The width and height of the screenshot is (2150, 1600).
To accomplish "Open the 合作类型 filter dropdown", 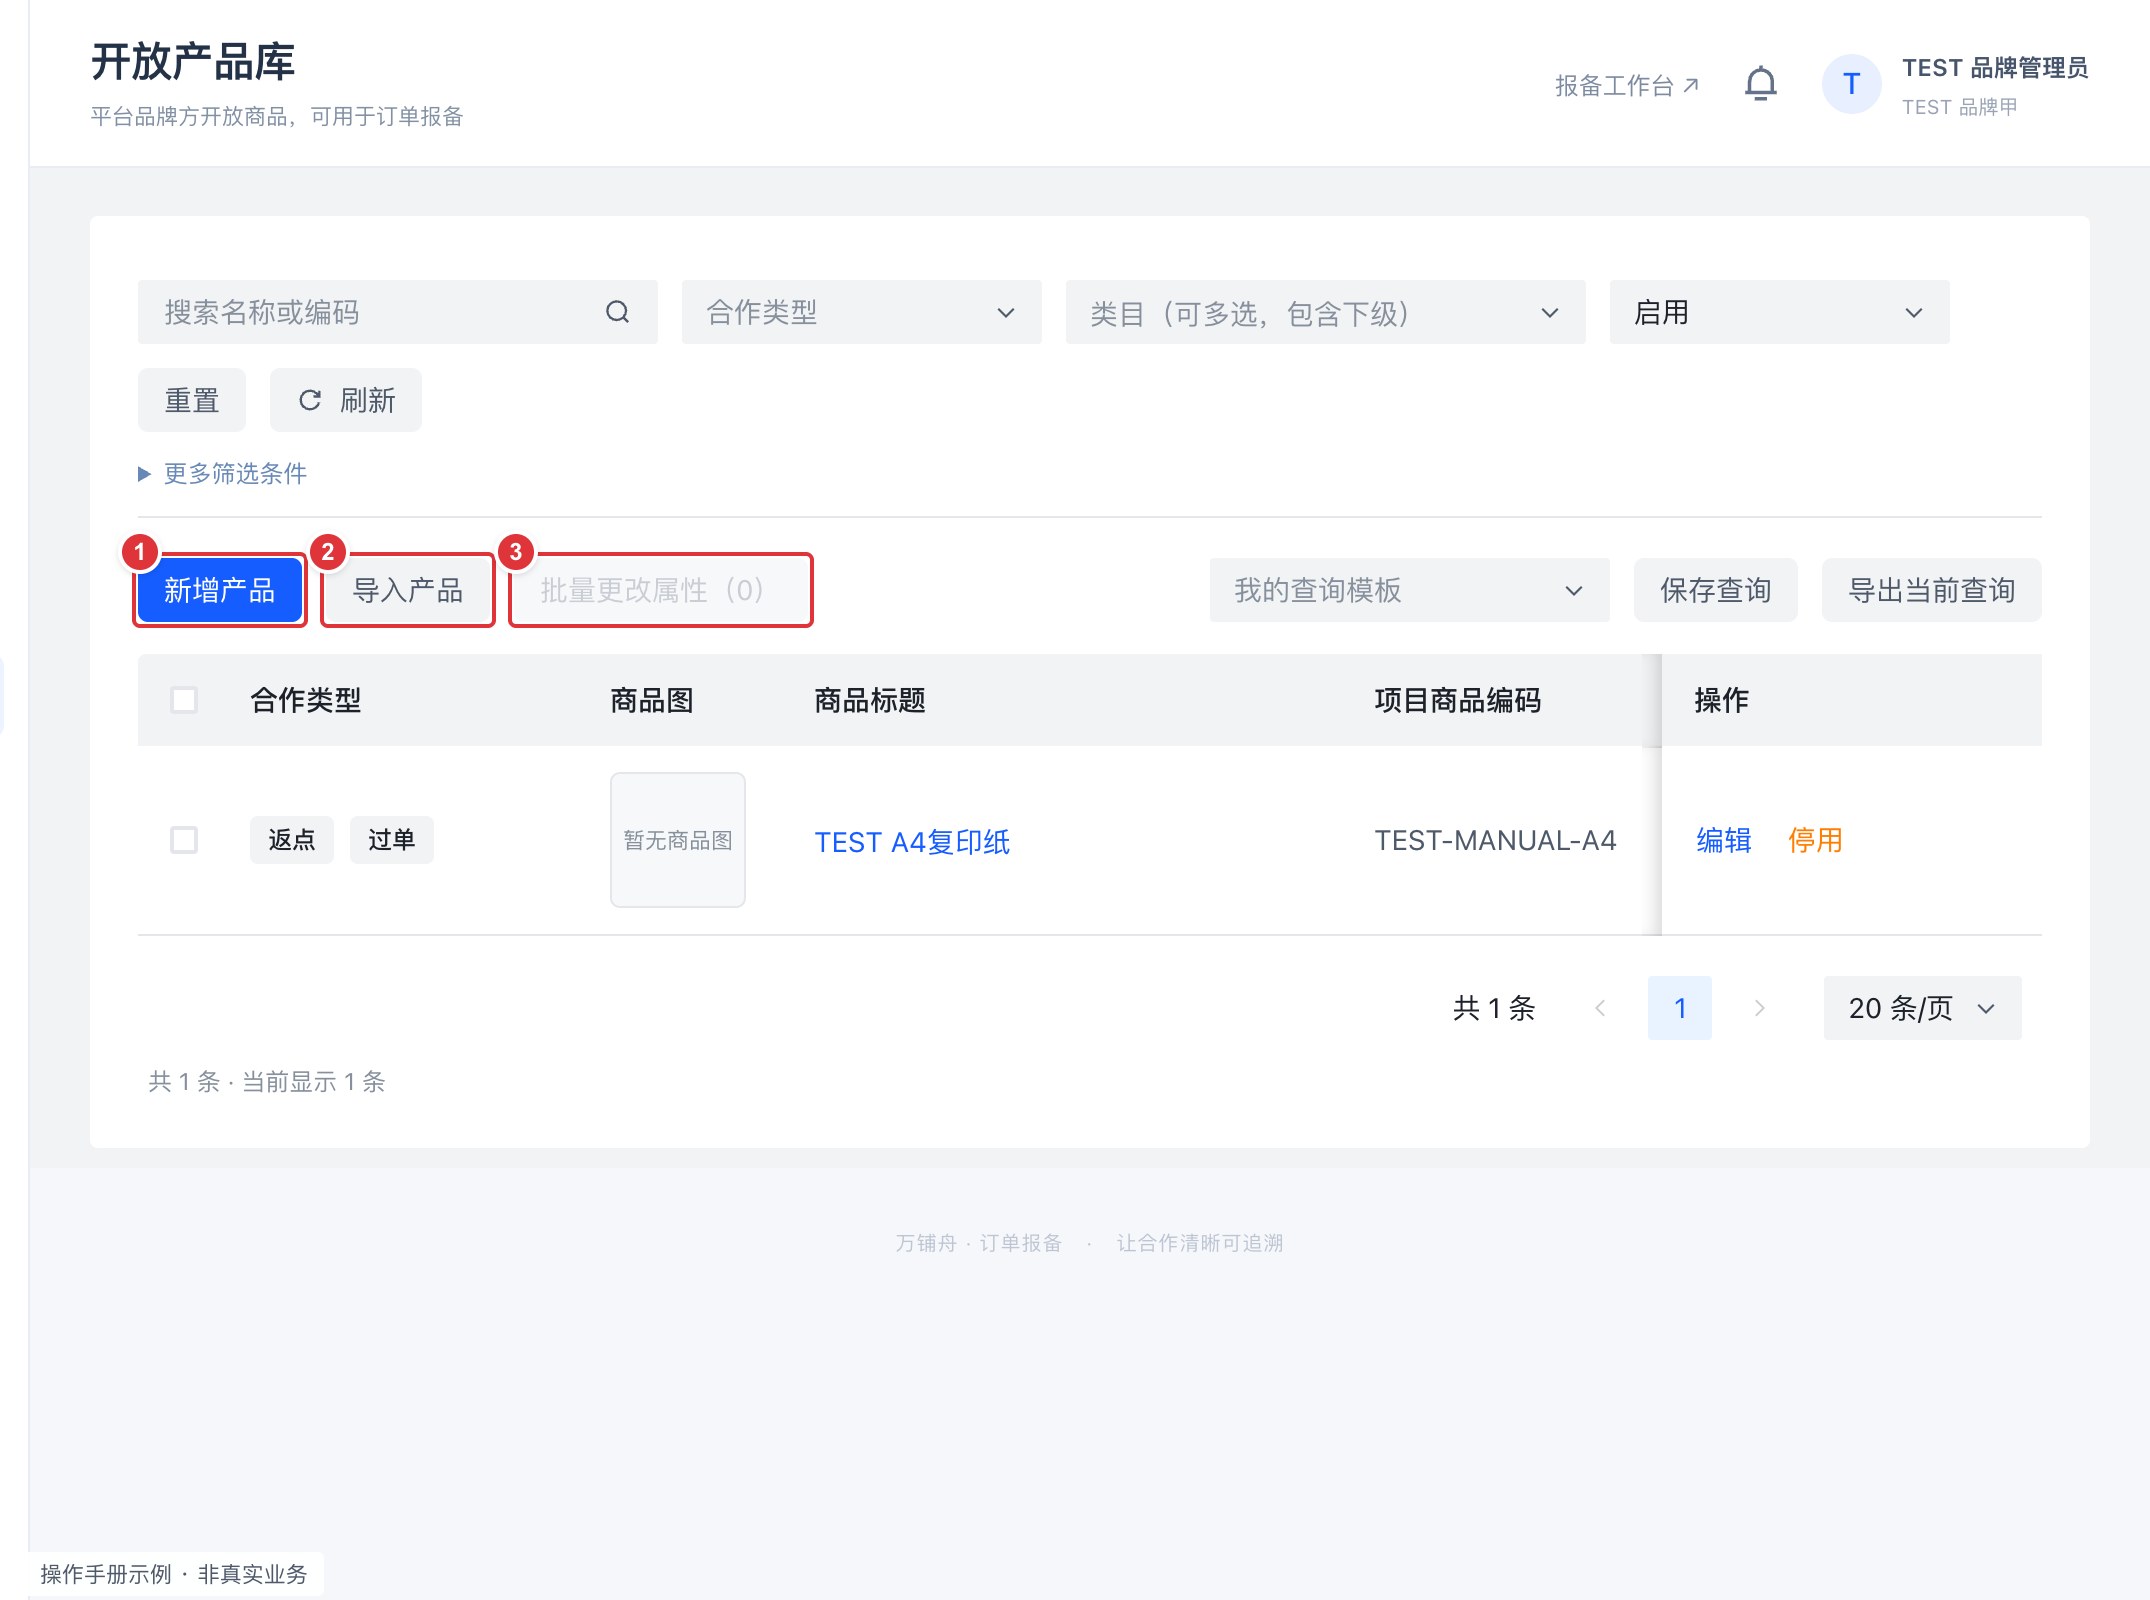I will [862, 312].
